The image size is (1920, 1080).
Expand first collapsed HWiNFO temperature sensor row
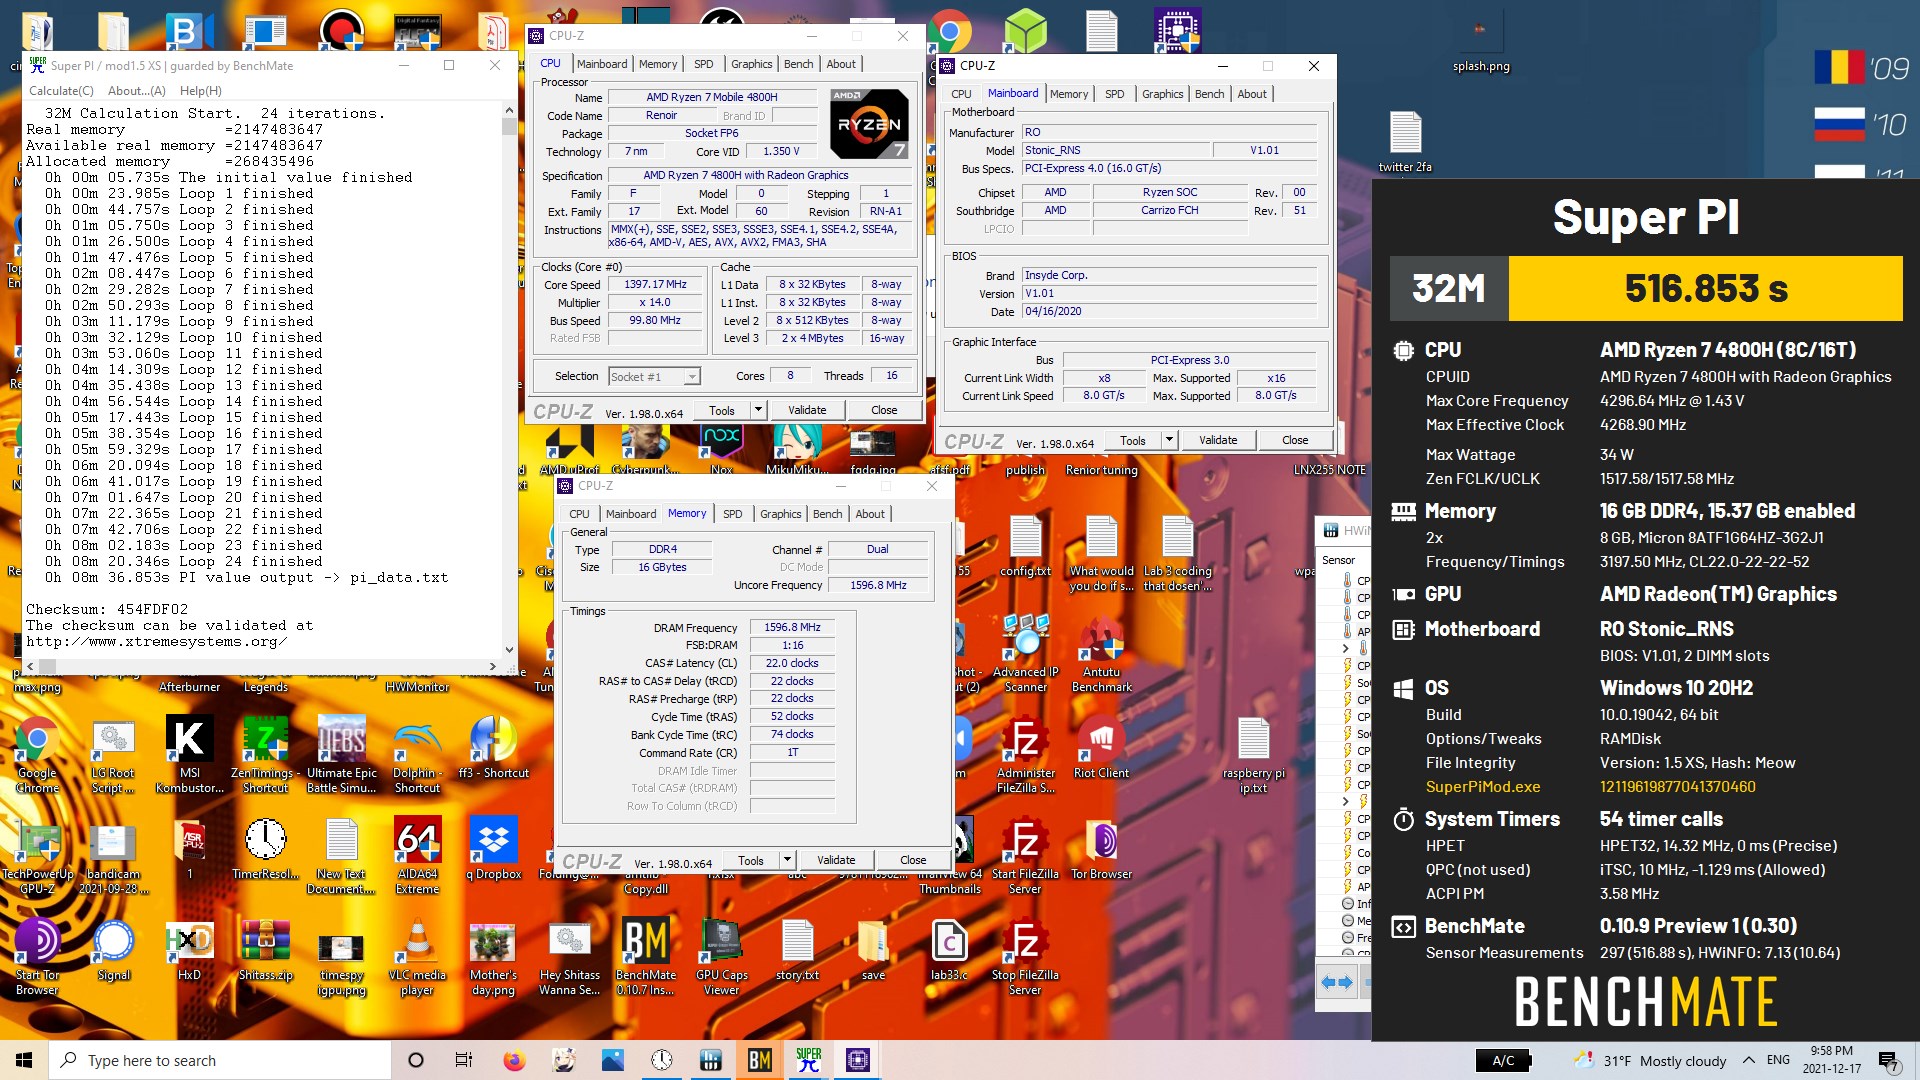point(1345,649)
